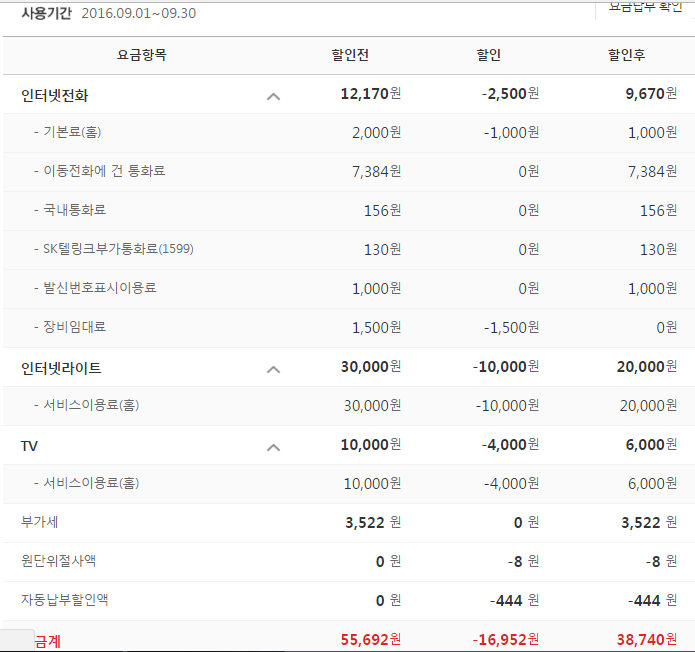Collapse the TV section chevron
The width and height of the screenshot is (695, 652).
[x=273, y=447]
